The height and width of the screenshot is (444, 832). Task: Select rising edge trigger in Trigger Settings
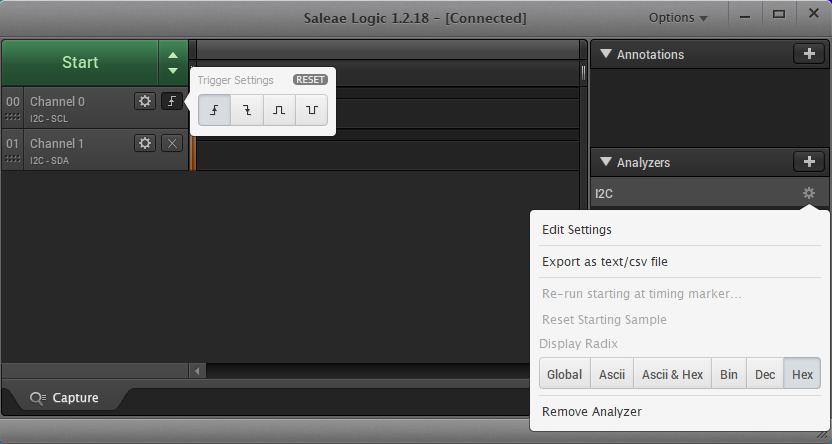pyautogui.click(x=214, y=110)
